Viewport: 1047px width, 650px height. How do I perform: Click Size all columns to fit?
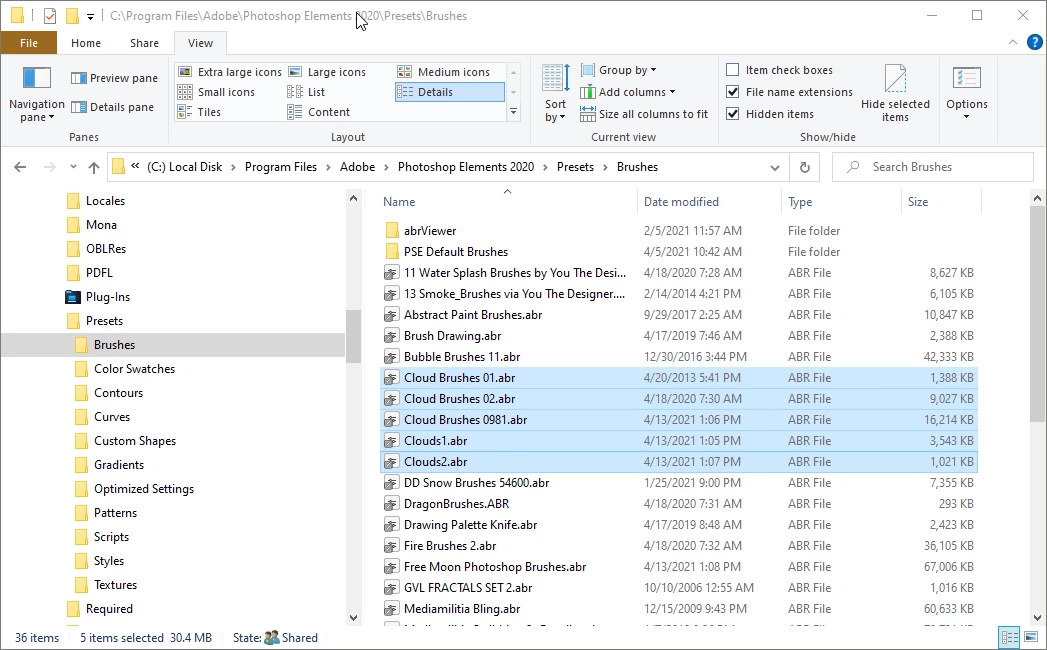pos(644,114)
